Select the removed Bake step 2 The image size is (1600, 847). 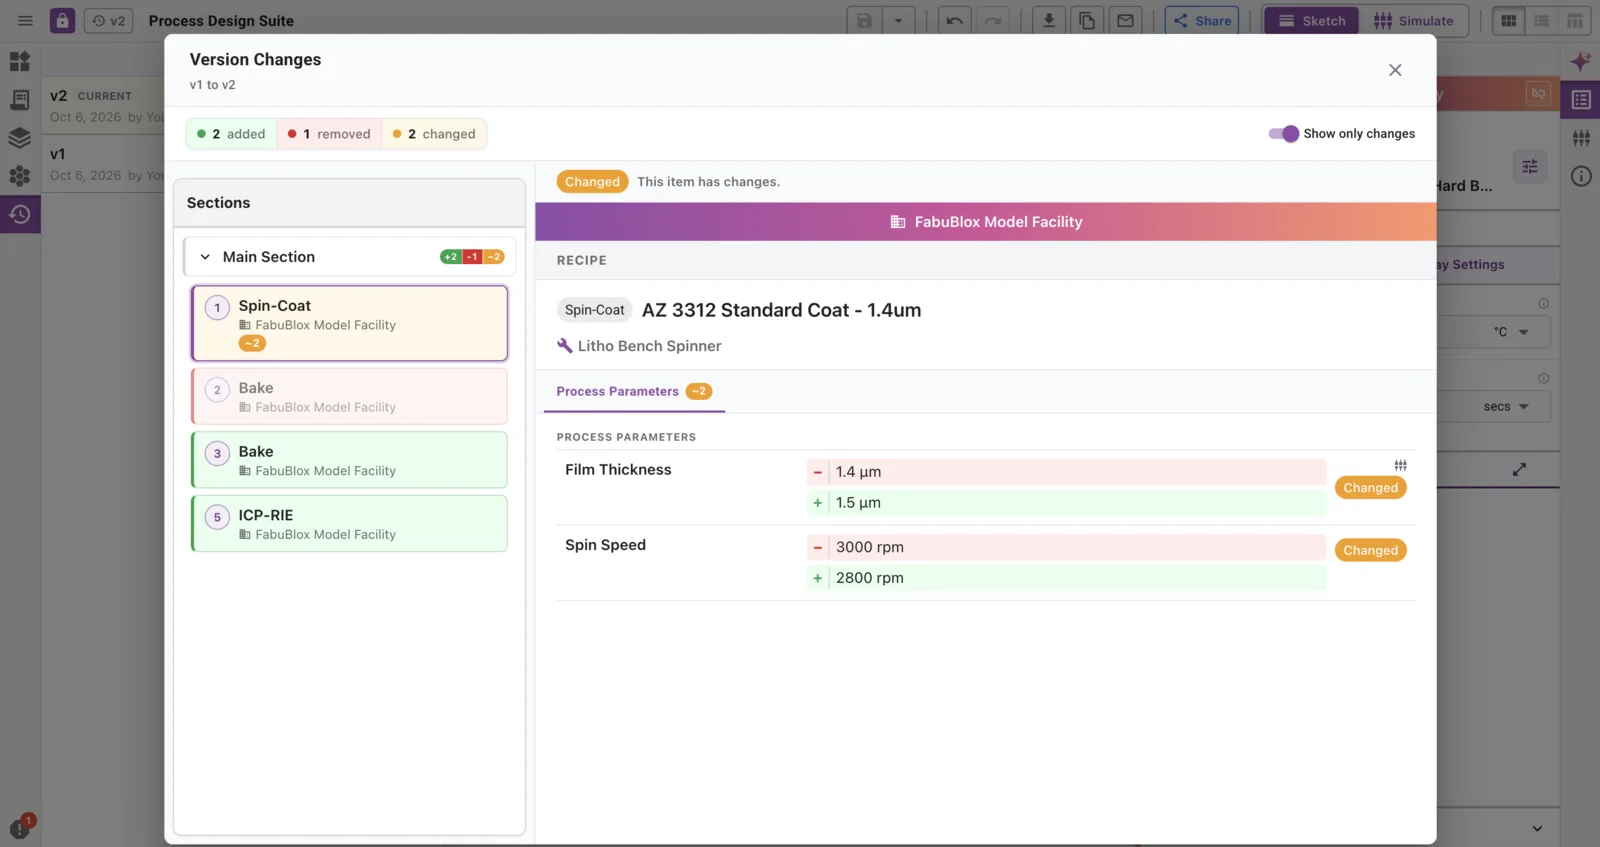pos(349,396)
